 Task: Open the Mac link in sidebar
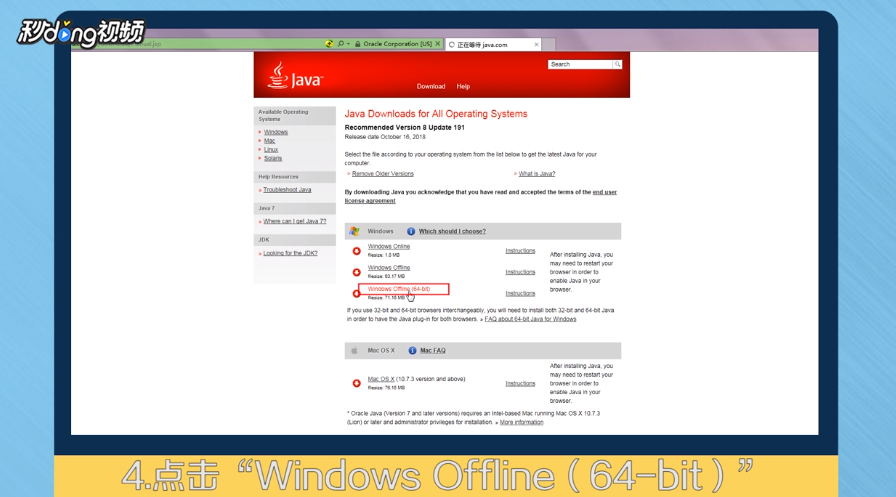pos(269,141)
